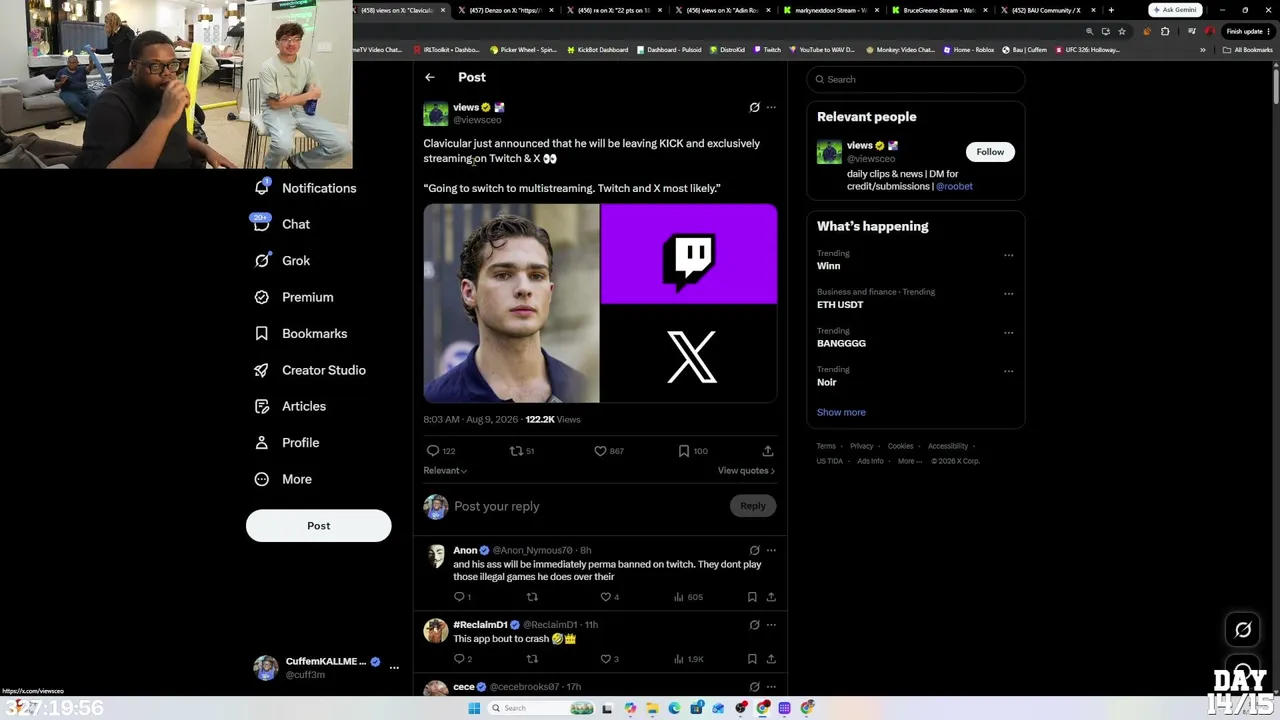Viewport: 1280px width, 720px height.
Task: Switch to the Denzo on X browser tab
Action: [505, 10]
